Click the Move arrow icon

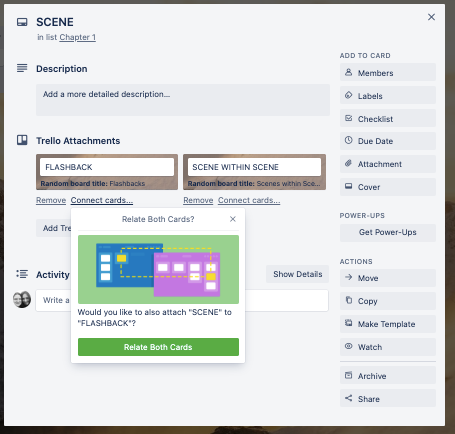pos(348,277)
